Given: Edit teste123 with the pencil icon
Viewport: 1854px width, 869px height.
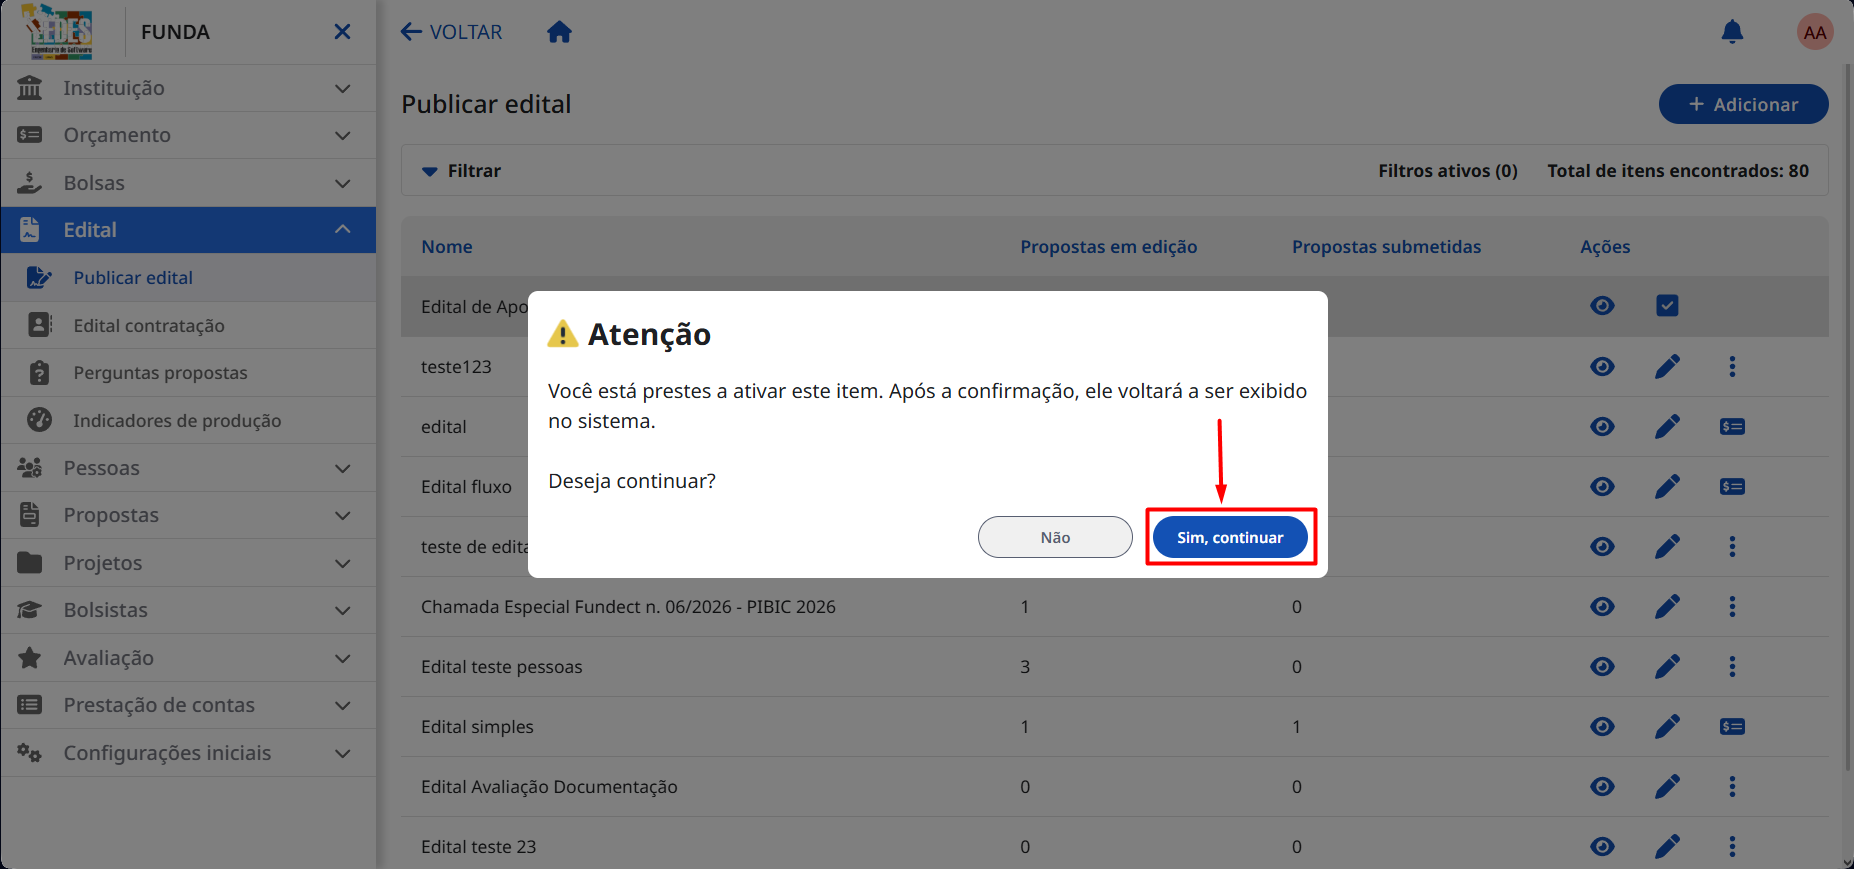Looking at the screenshot, I should [x=1667, y=366].
